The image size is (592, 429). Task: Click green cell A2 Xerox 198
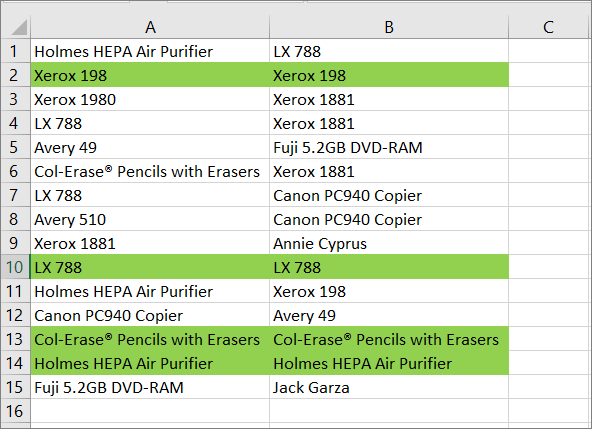coord(150,75)
